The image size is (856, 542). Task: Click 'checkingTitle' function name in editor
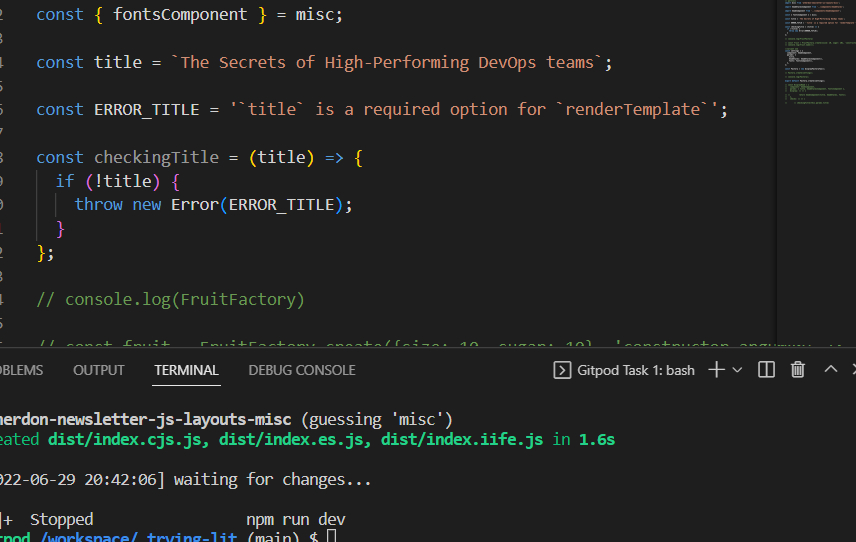156,158
